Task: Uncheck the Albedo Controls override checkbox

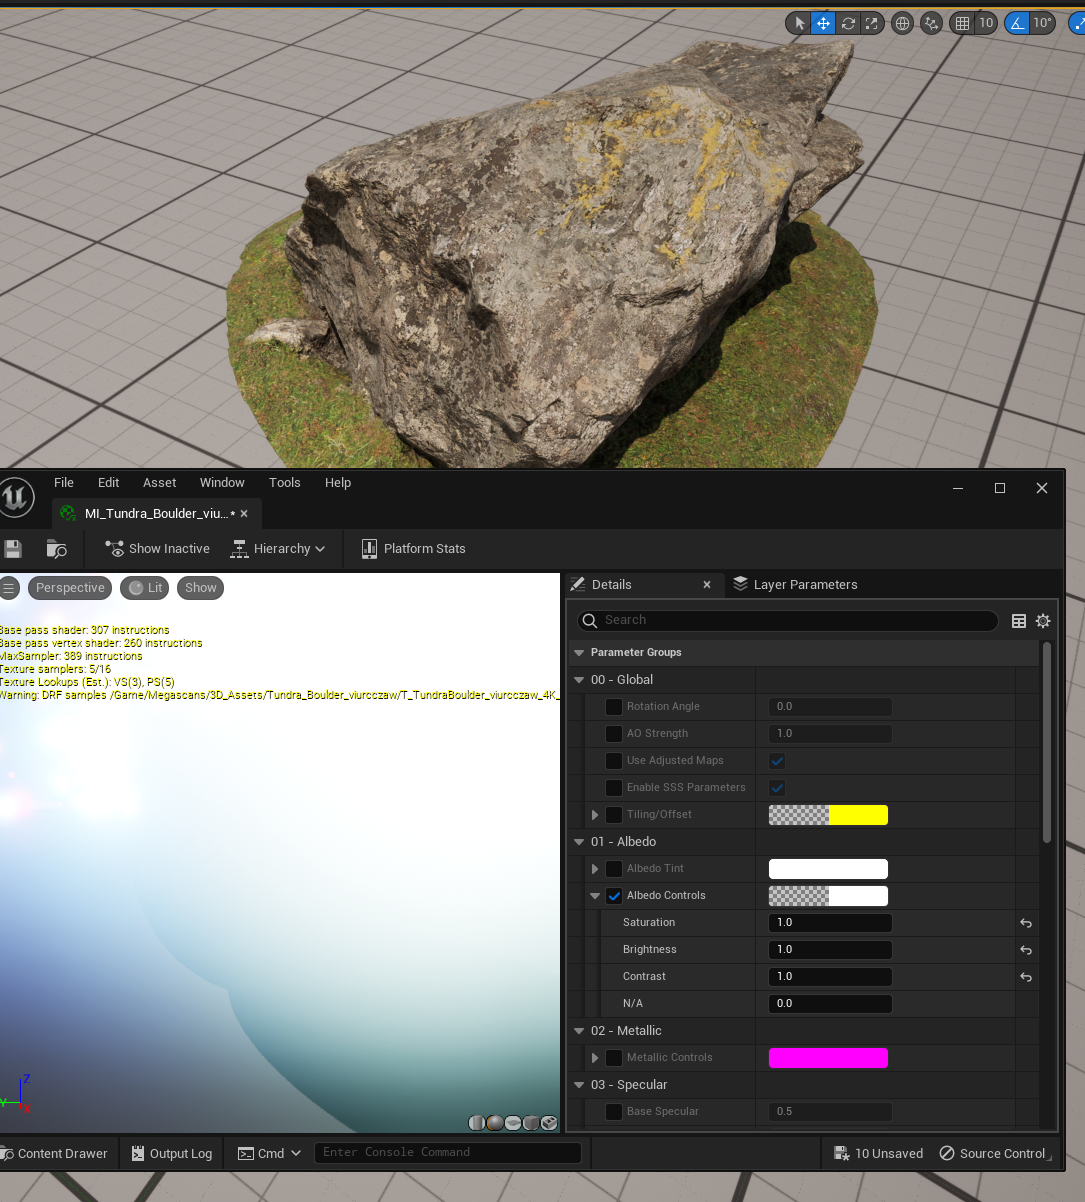Action: coord(614,896)
